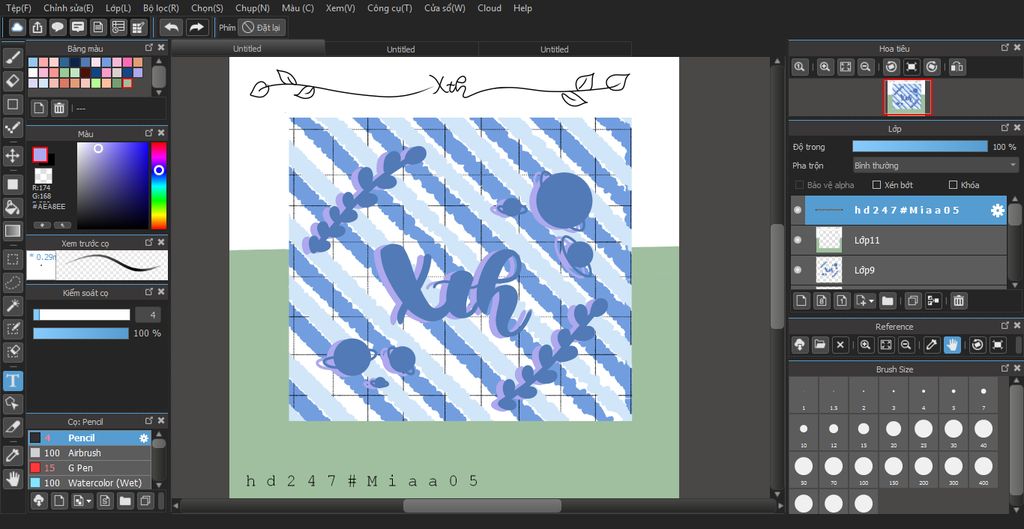Select the G Pen brush
Screen dimensions: 1024x529
pos(89,468)
